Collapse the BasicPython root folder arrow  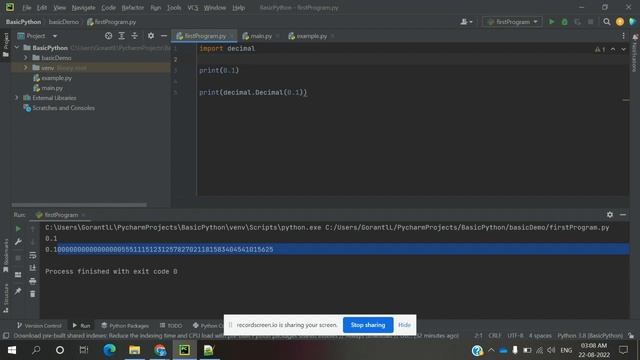(17, 48)
